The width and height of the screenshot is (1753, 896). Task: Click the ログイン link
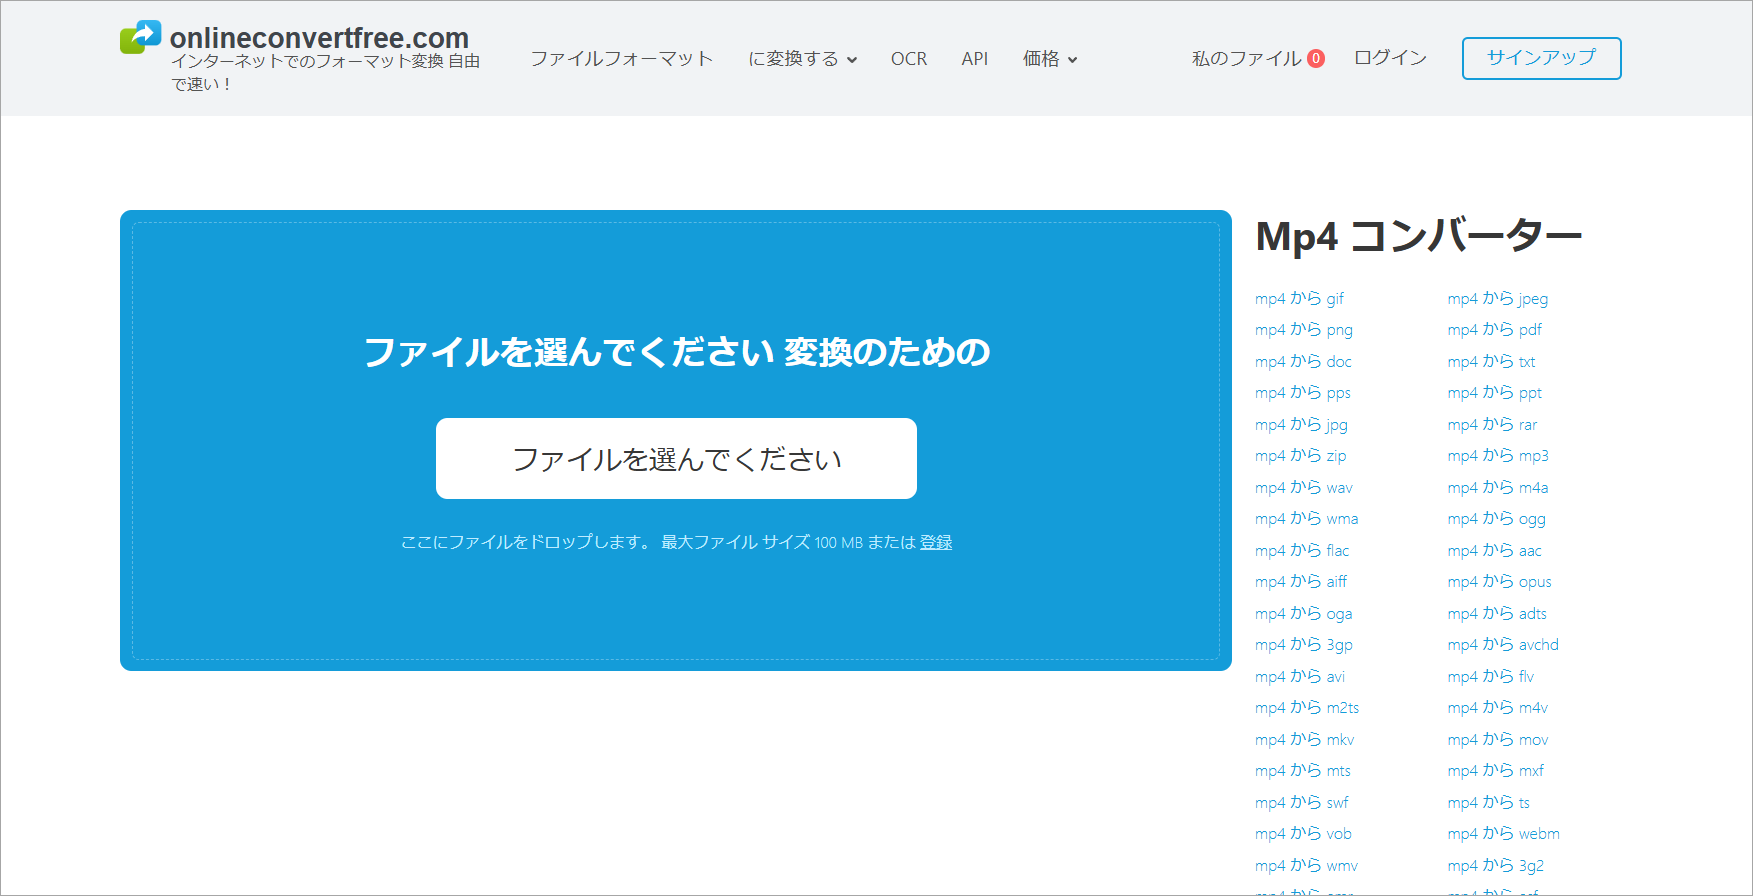[1390, 58]
